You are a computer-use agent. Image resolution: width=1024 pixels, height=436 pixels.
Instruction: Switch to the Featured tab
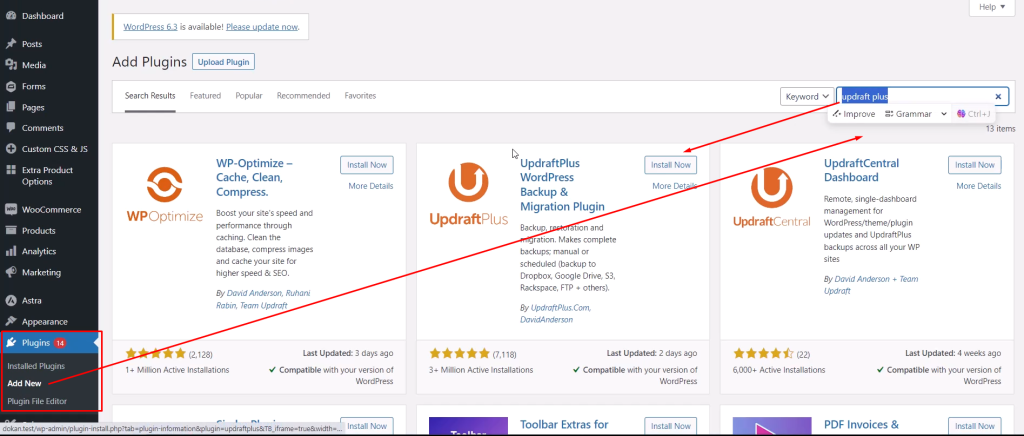coord(205,95)
